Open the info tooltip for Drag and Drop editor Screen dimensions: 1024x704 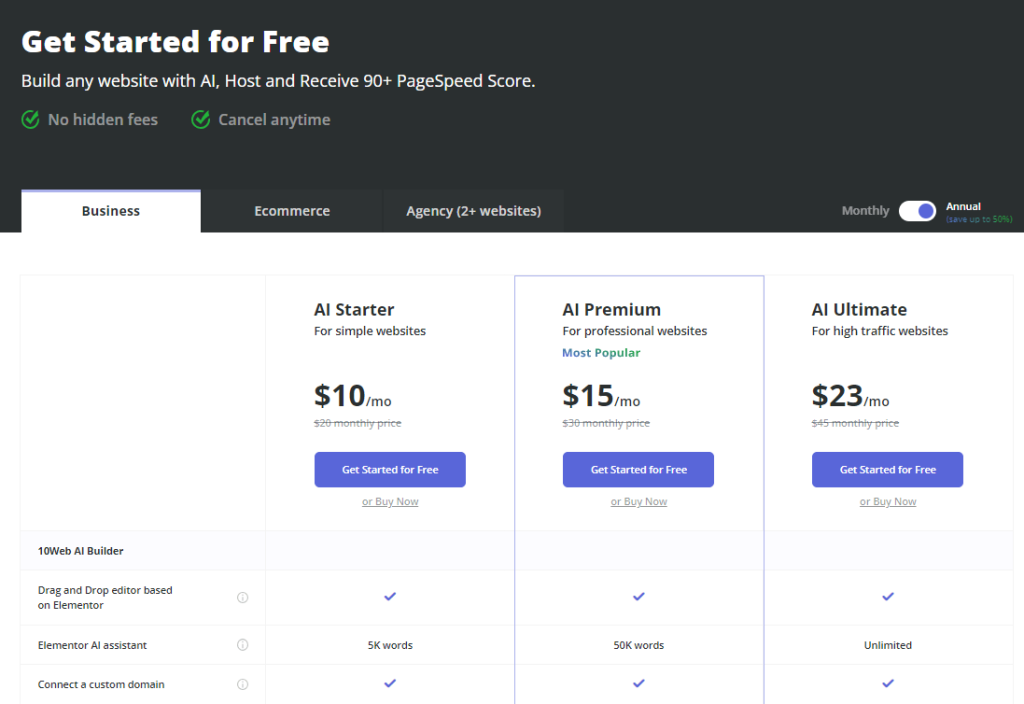243,597
